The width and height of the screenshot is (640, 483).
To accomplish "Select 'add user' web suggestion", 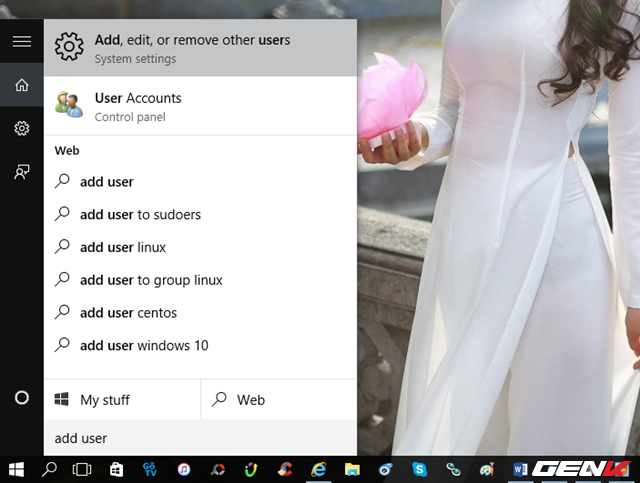I will (x=200, y=182).
